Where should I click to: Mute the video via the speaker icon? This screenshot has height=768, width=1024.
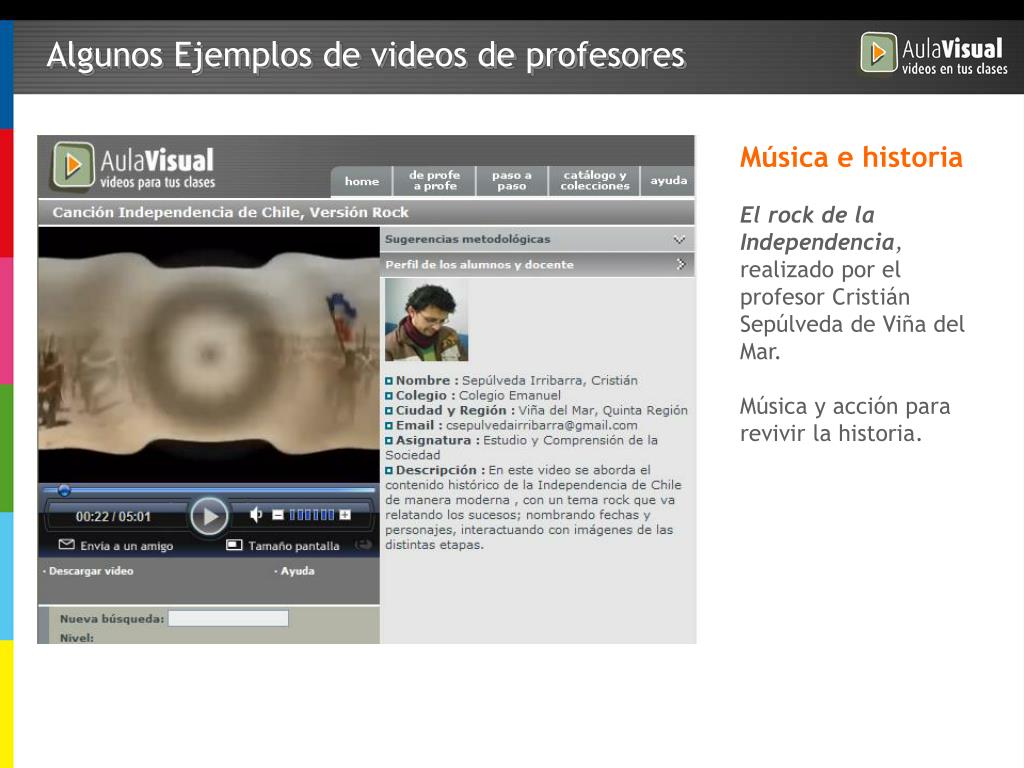click(x=256, y=515)
